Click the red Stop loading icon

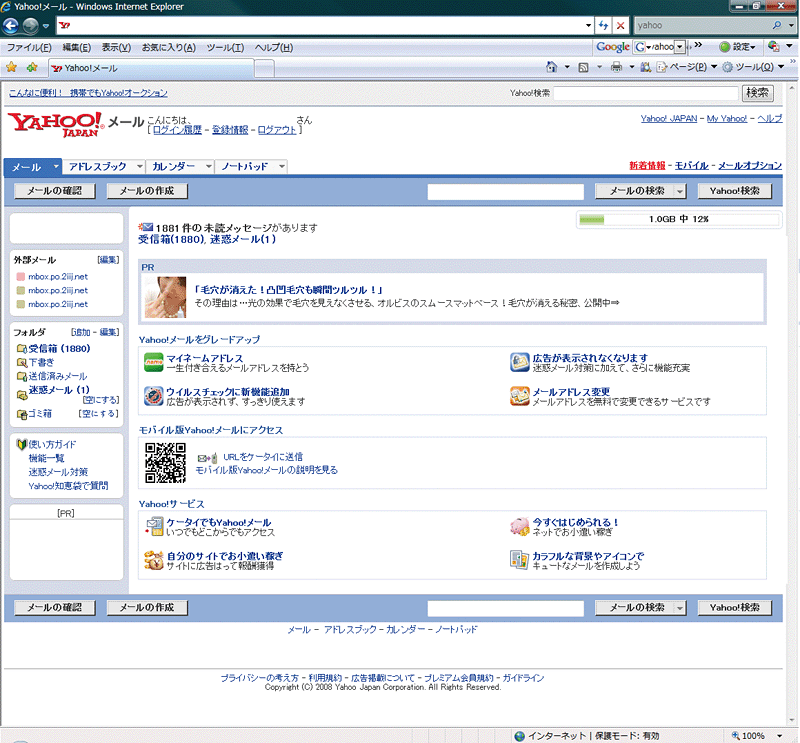tap(620, 25)
